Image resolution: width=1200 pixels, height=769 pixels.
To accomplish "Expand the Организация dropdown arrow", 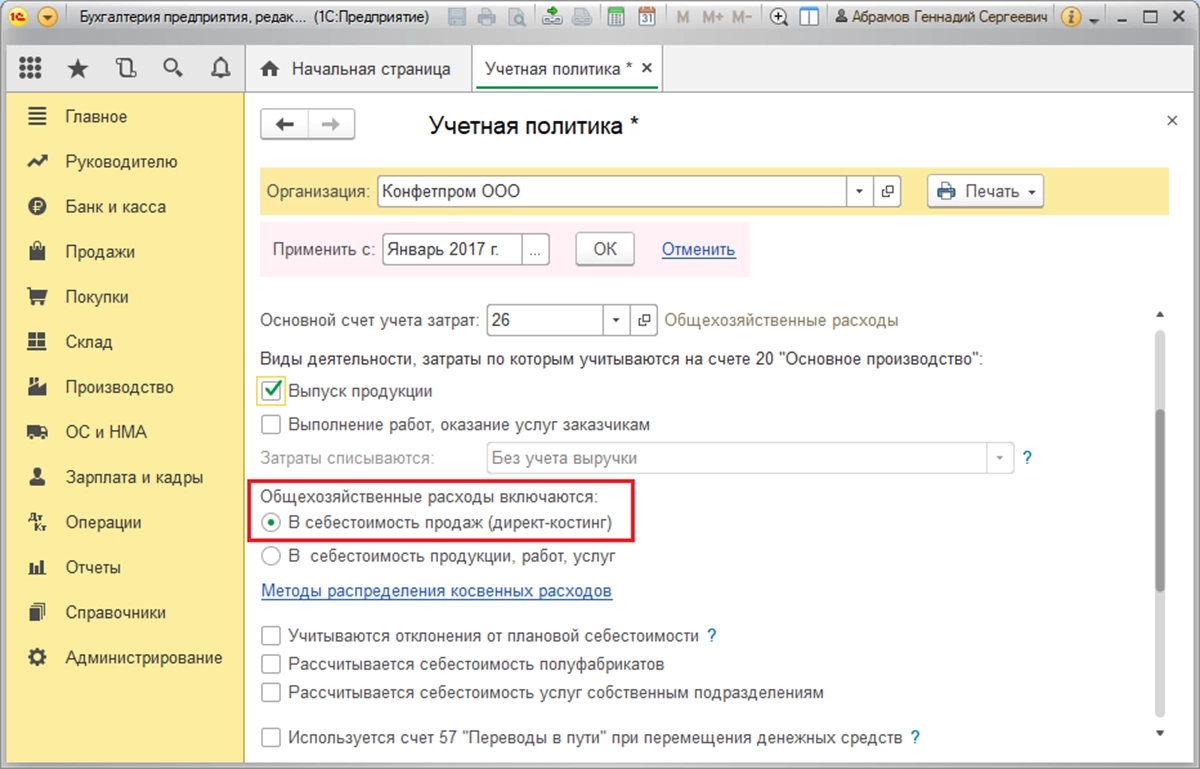I will pyautogui.click(x=860, y=191).
